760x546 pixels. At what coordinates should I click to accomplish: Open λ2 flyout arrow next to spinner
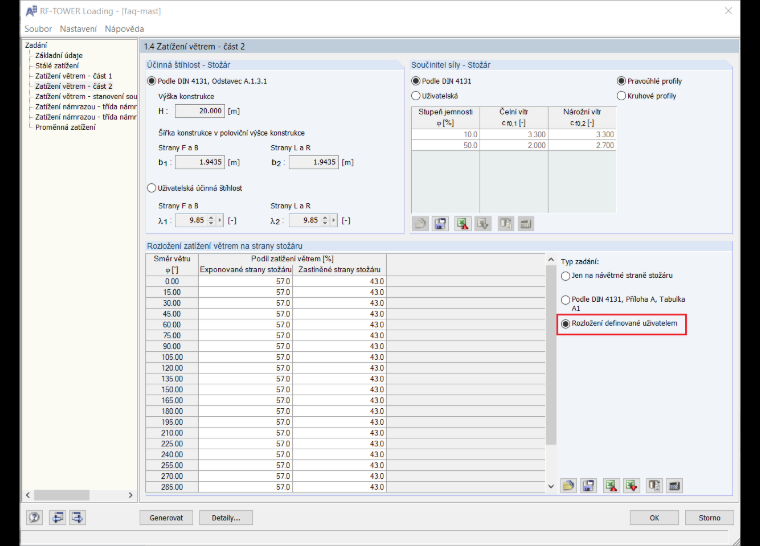coord(333,221)
